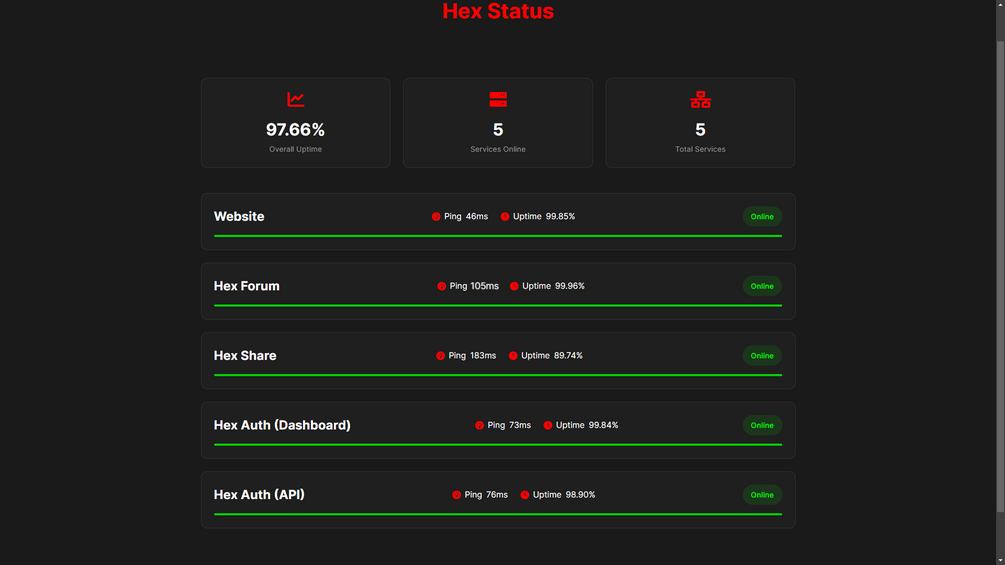The image size is (1005, 565).
Task: Click the scrollbar up arrow
Action: (x=1001, y=4)
